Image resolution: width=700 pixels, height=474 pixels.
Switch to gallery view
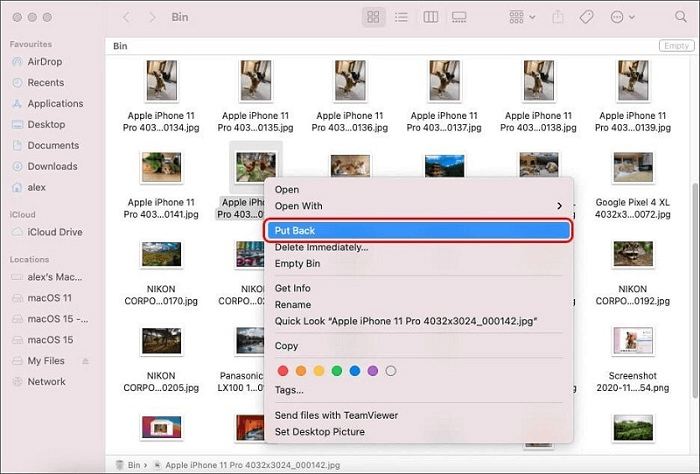(459, 18)
